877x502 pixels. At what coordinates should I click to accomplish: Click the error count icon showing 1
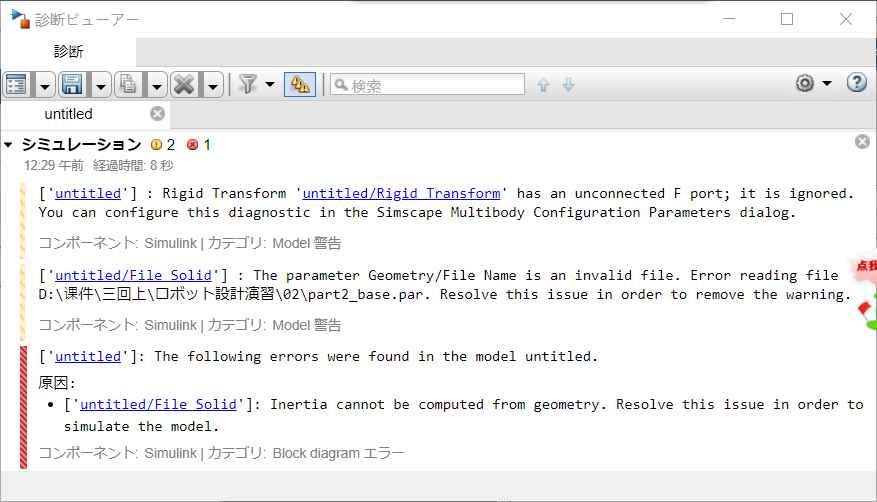(192, 145)
